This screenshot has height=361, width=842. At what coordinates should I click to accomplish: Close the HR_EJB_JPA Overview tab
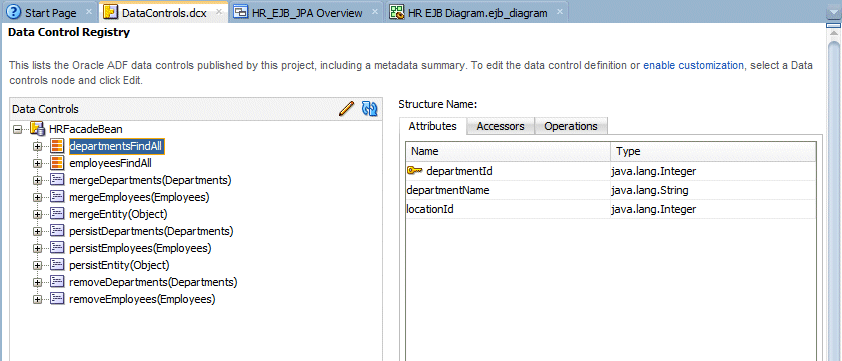coord(375,12)
